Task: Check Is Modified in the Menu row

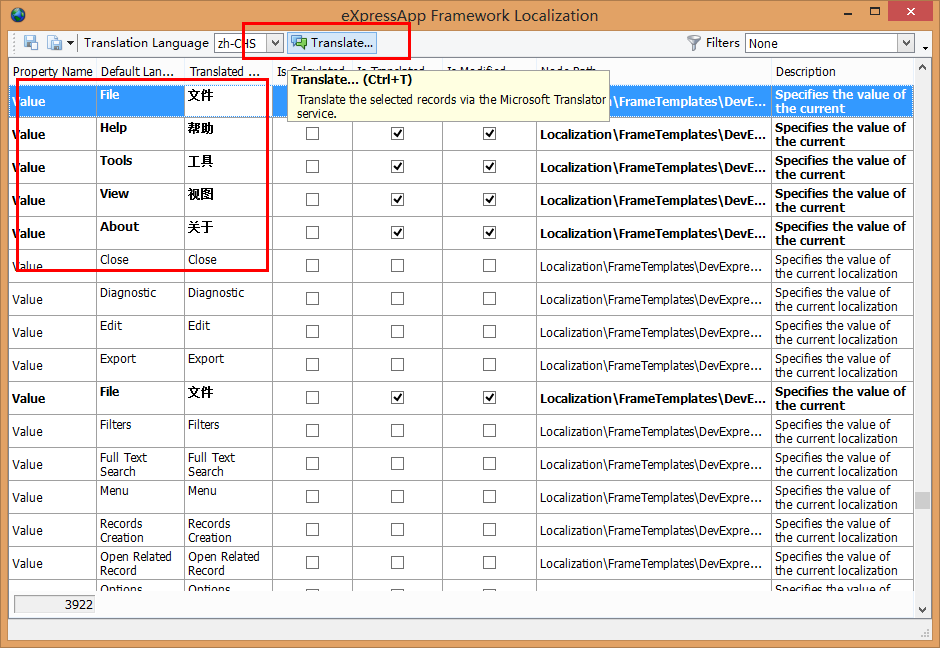Action: 490,496
